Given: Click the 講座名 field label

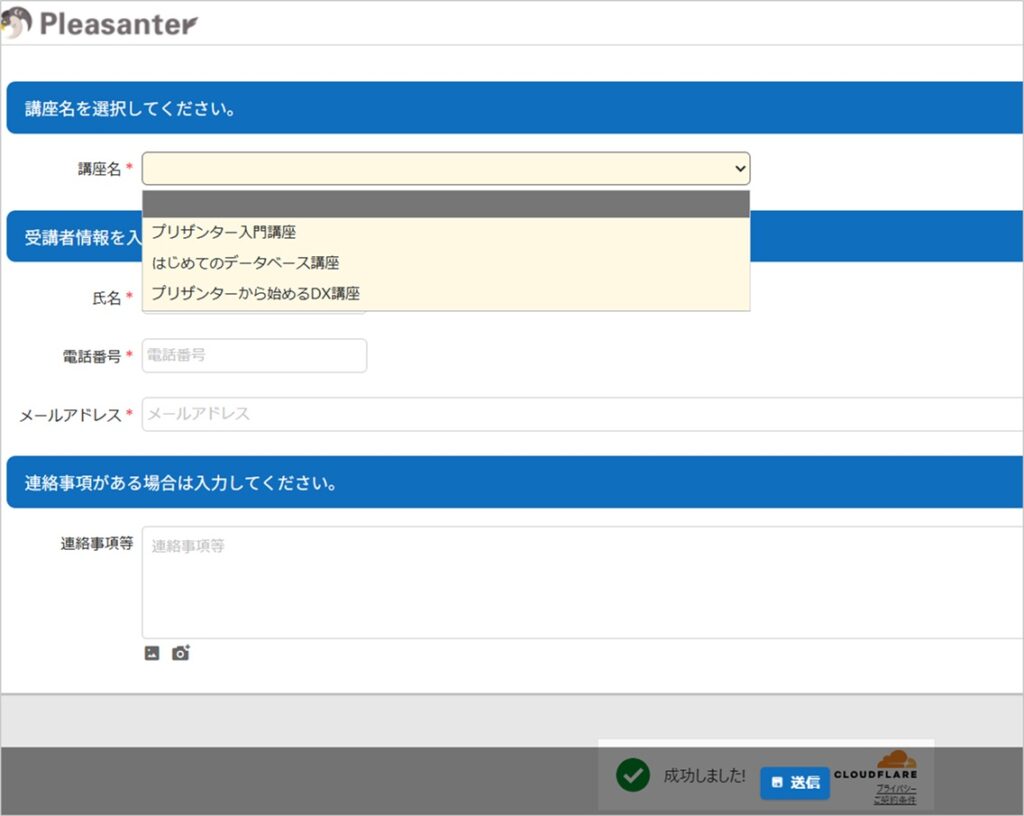Looking at the screenshot, I should coord(99,170).
